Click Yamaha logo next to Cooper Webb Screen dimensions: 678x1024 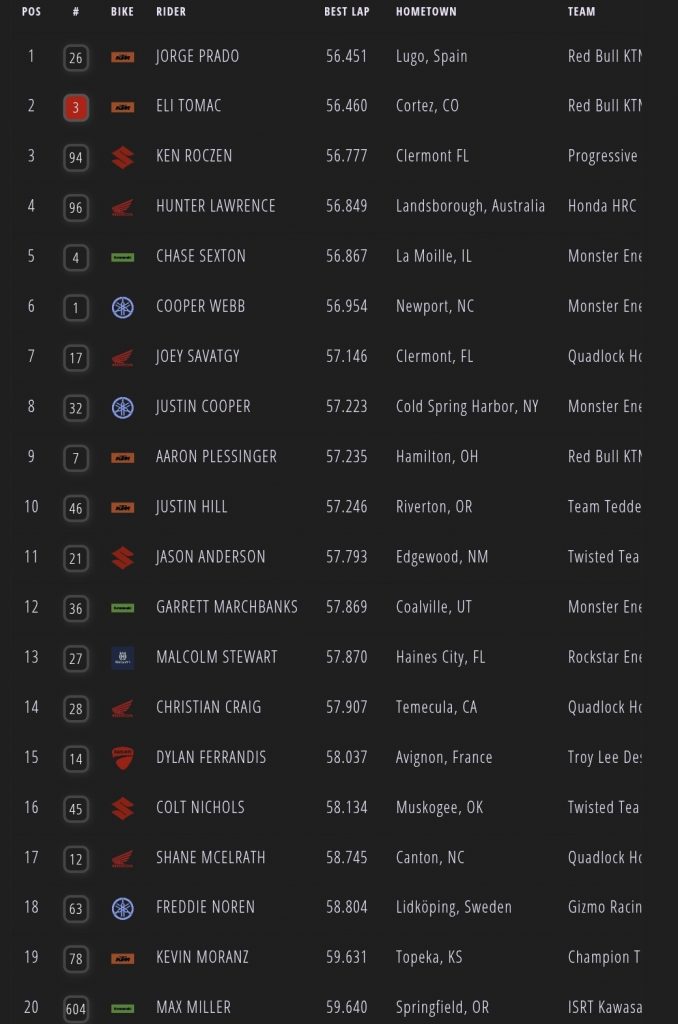(122, 307)
